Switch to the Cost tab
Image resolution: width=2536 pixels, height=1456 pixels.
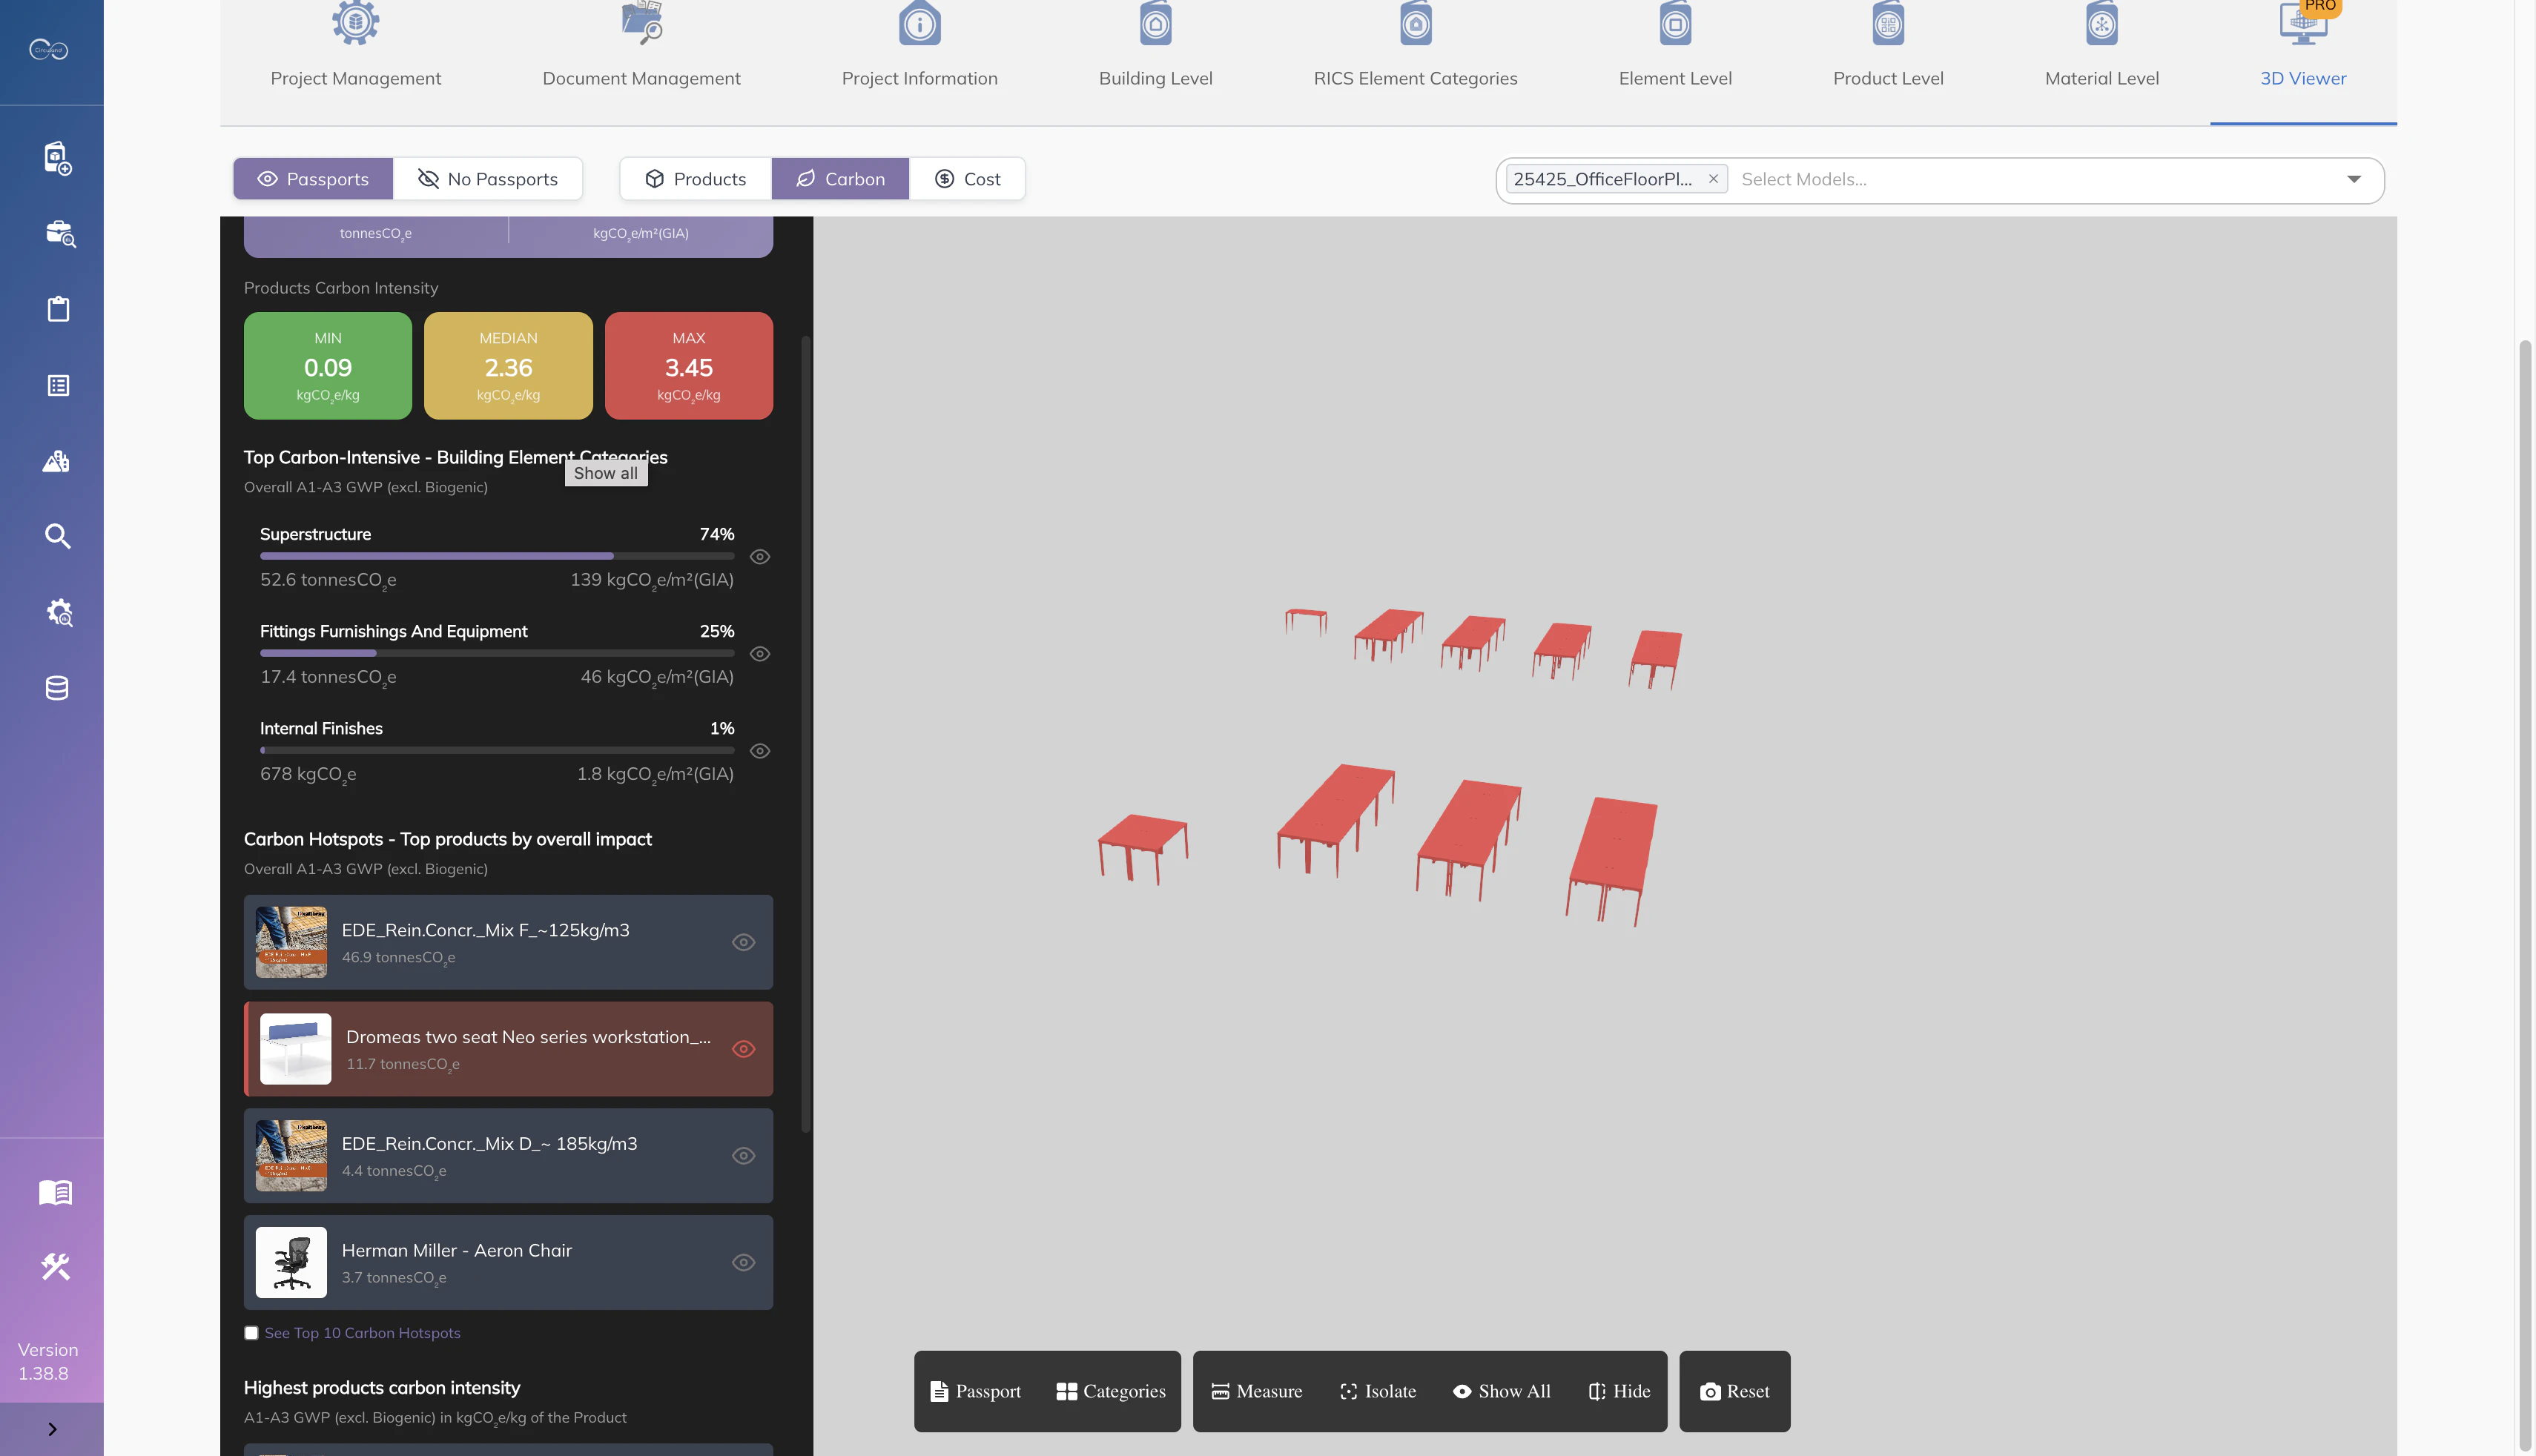(967, 179)
